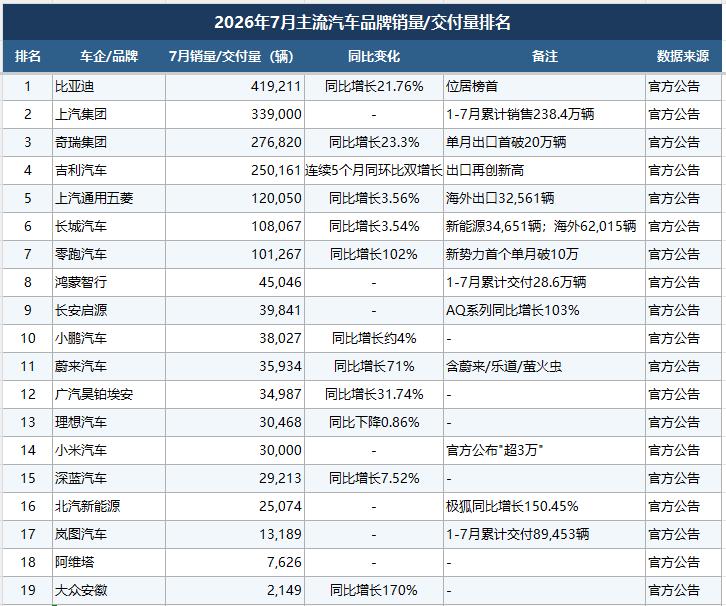Click the cell '同比增长3.54%'
This screenshot has height=606, width=726.
(374, 226)
